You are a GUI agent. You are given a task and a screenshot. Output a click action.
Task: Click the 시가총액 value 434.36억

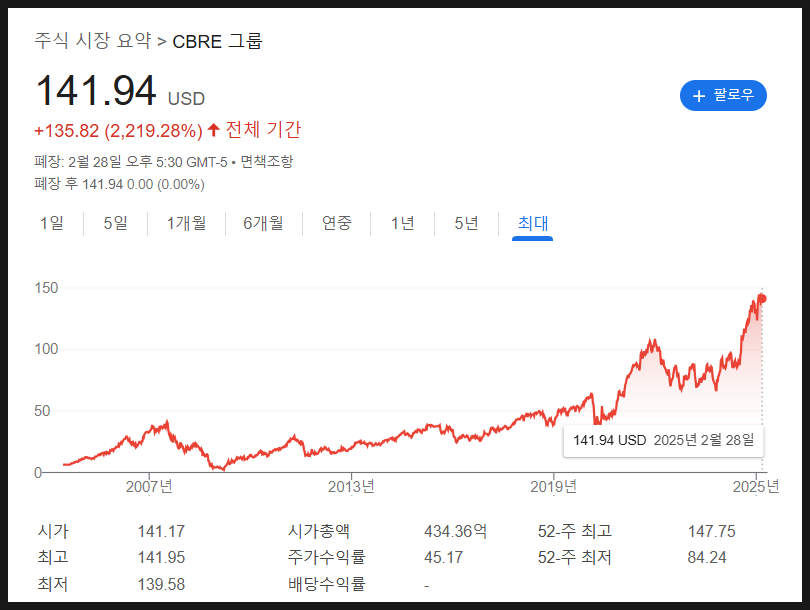tap(456, 531)
